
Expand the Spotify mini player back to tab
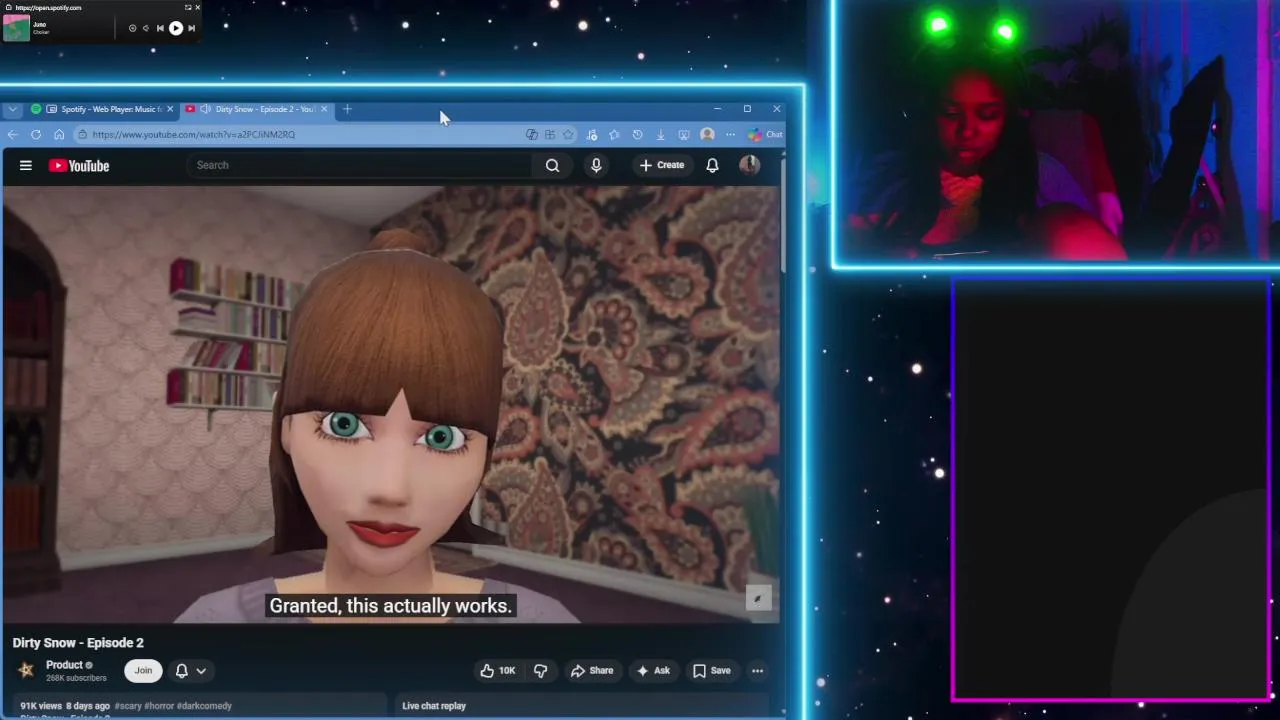pyautogui.click(x=188, y=7)
